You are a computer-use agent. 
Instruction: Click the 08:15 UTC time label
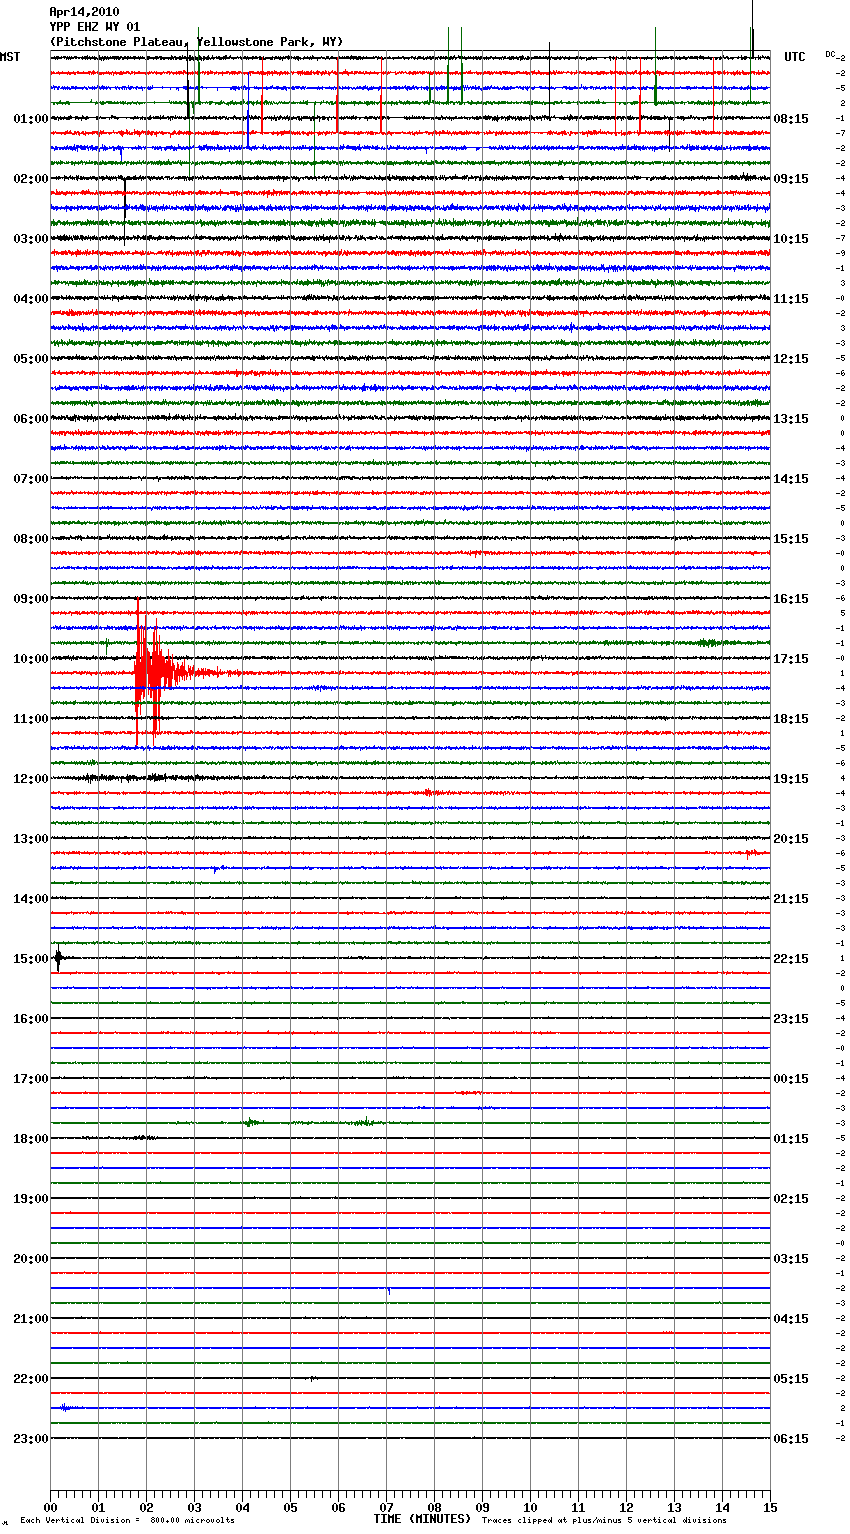click(x=791, y=119)
